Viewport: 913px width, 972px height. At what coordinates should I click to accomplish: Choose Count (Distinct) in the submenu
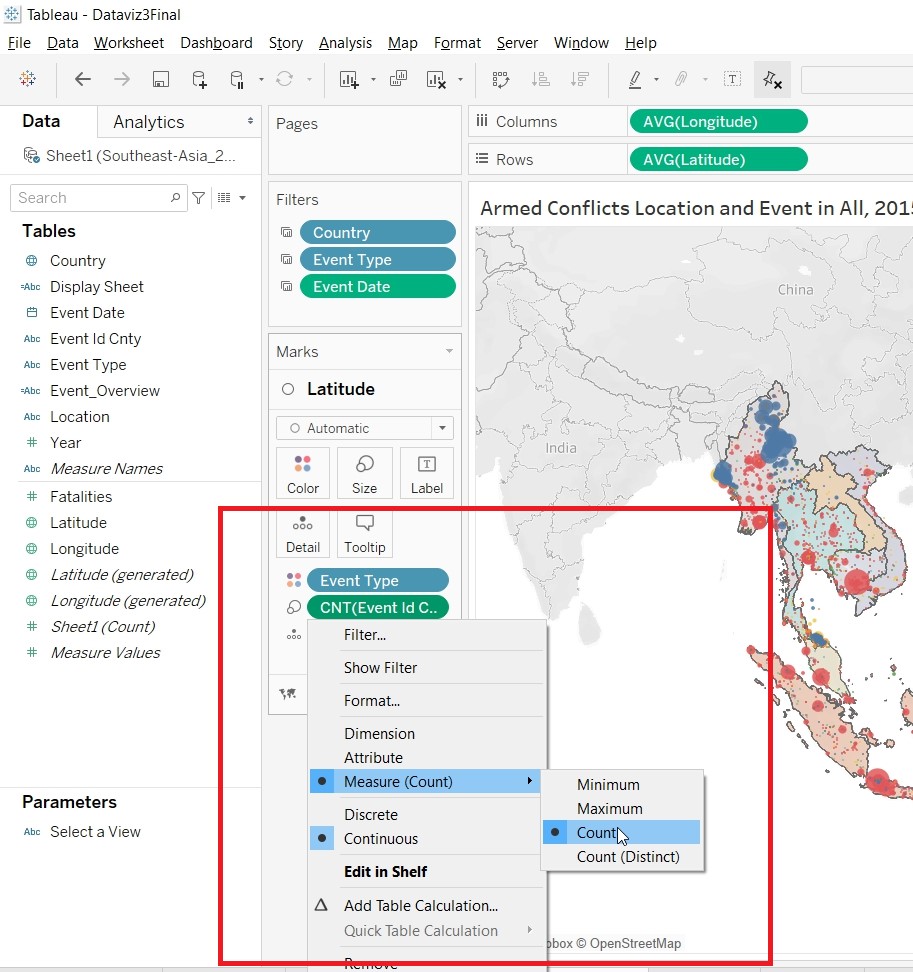pos(628,857)
